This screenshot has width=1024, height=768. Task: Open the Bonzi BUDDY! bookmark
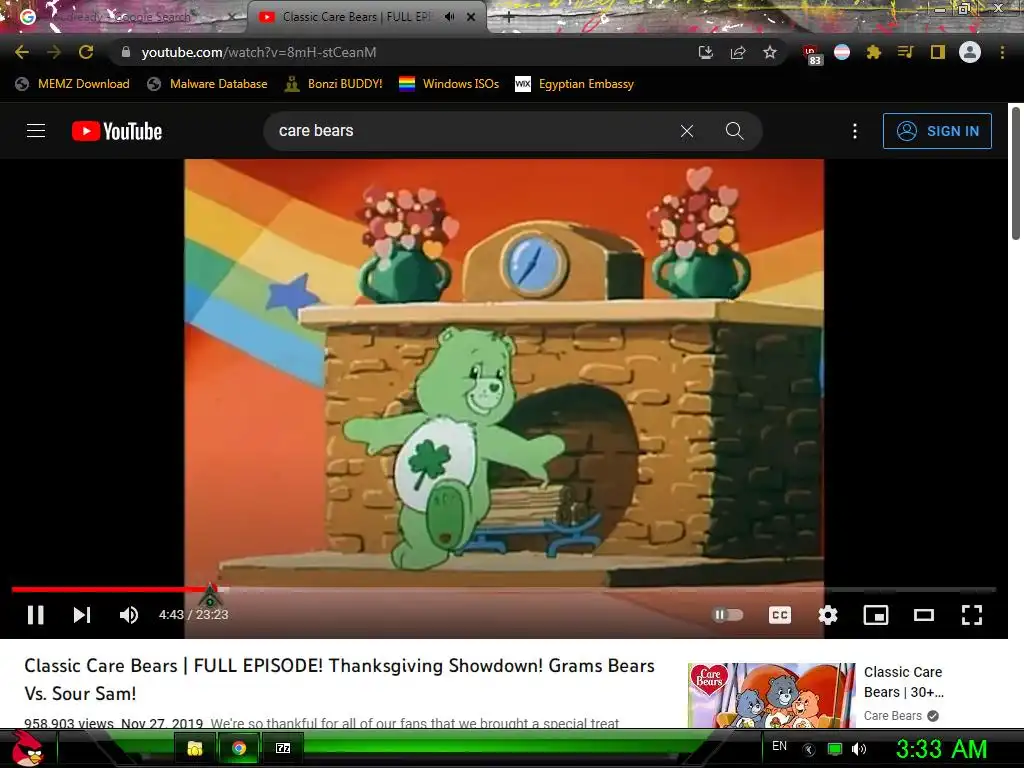(x=334, y=84)
